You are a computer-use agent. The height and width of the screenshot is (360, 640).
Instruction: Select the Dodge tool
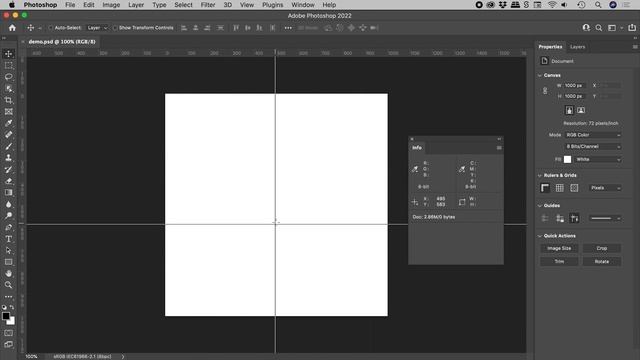pos(9,216)
